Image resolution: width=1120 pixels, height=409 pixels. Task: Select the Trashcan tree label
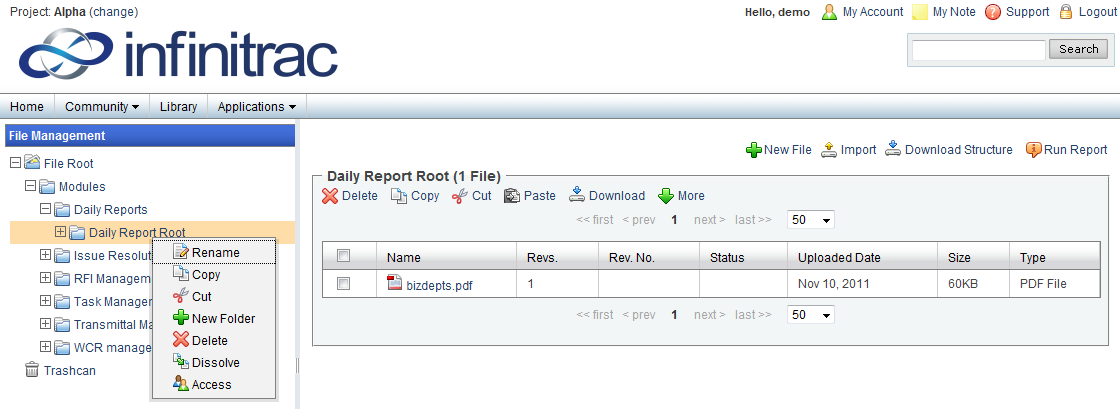[x=69, y=370]
